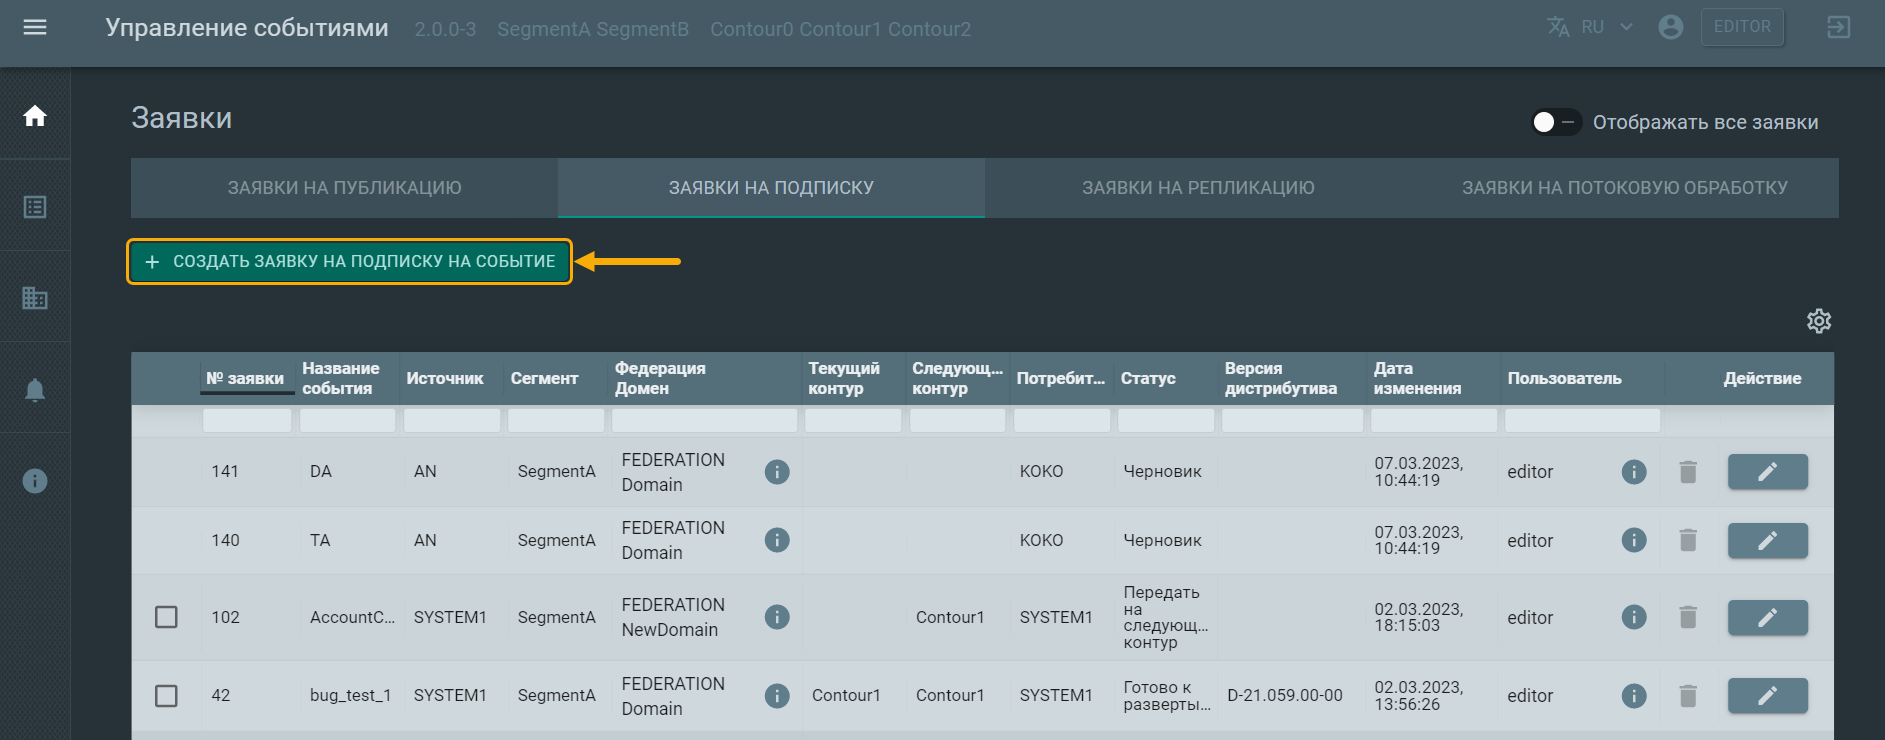1885x740 pixels.
Task: Click 'Создать заявку на подписку на событие'
Action: pyautogui.click(x=350, y=262)
